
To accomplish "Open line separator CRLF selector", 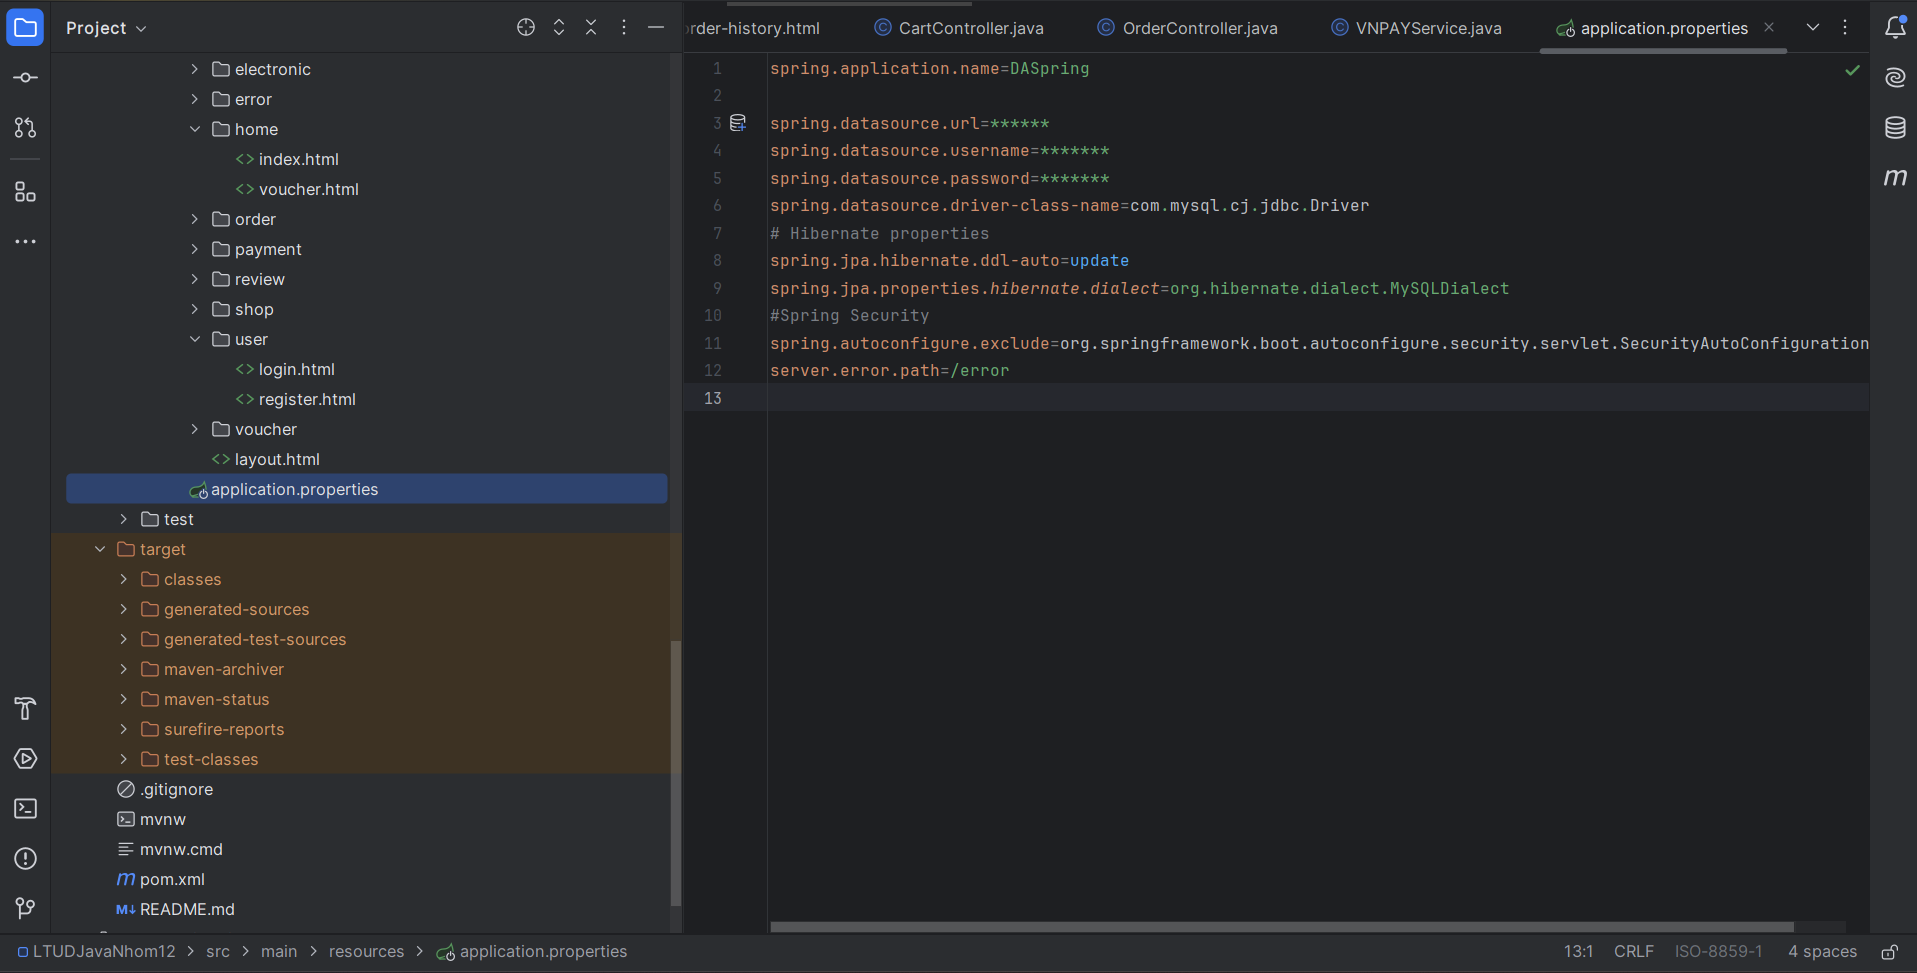I will (1633, 952).
